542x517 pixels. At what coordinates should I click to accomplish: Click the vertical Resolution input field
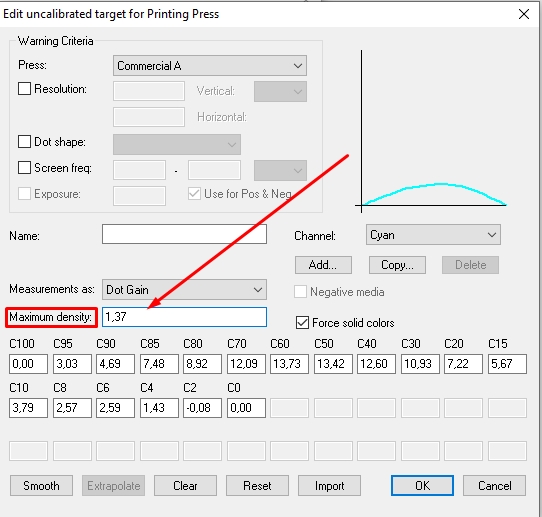click(149, 91)
